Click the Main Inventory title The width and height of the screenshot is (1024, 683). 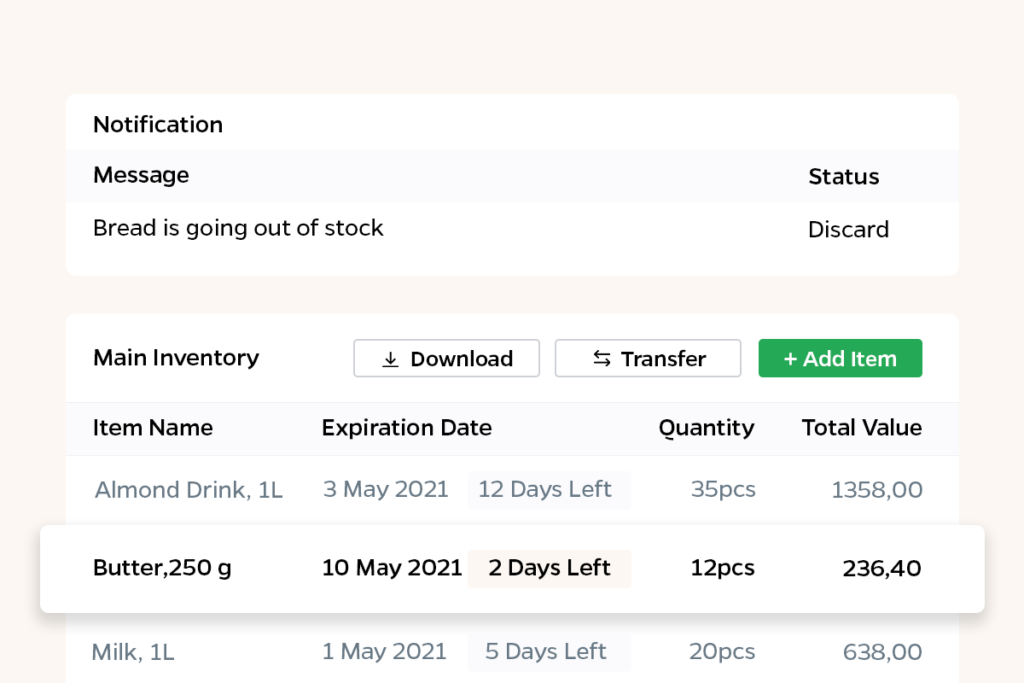point(176,358)
